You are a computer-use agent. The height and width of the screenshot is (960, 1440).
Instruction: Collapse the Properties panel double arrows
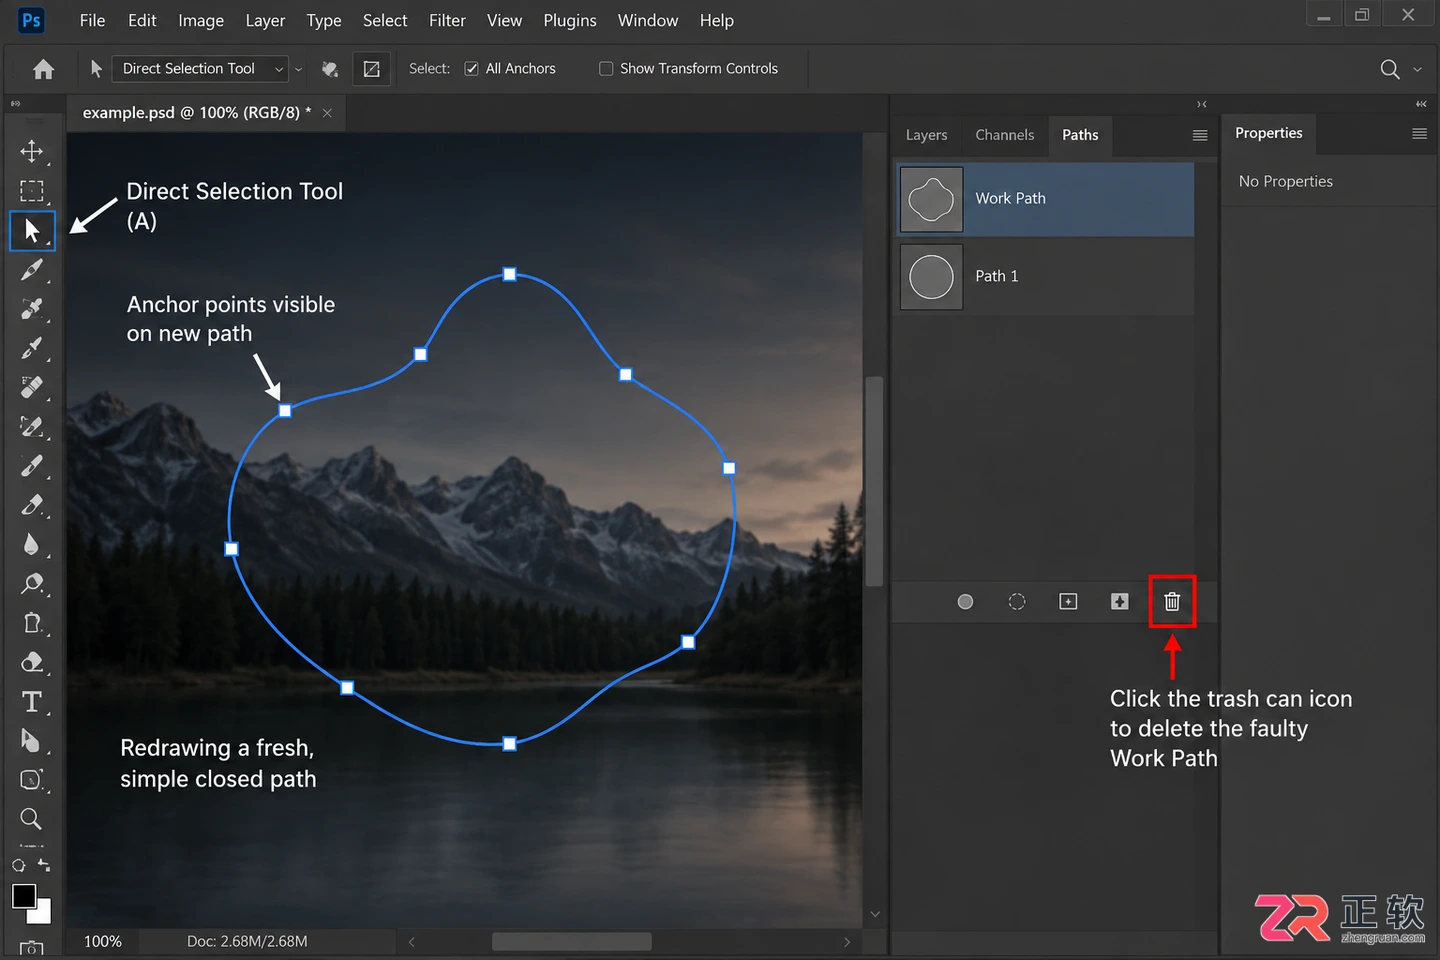coord(1421,104)
